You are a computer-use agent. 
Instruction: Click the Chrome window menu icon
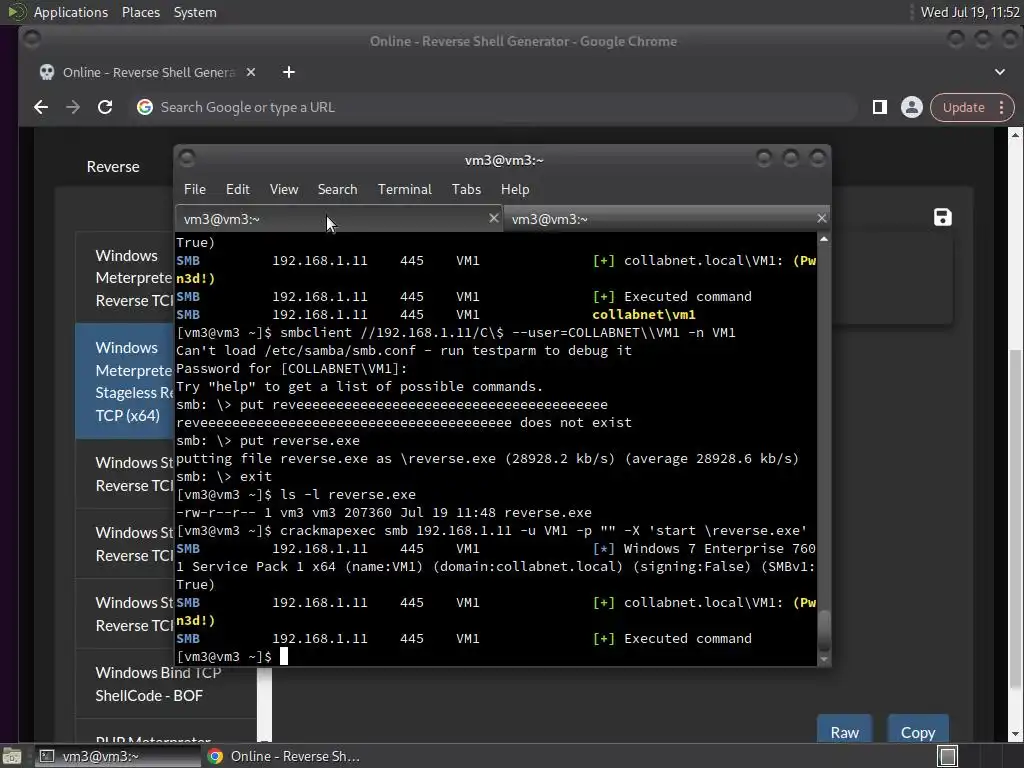31,40
